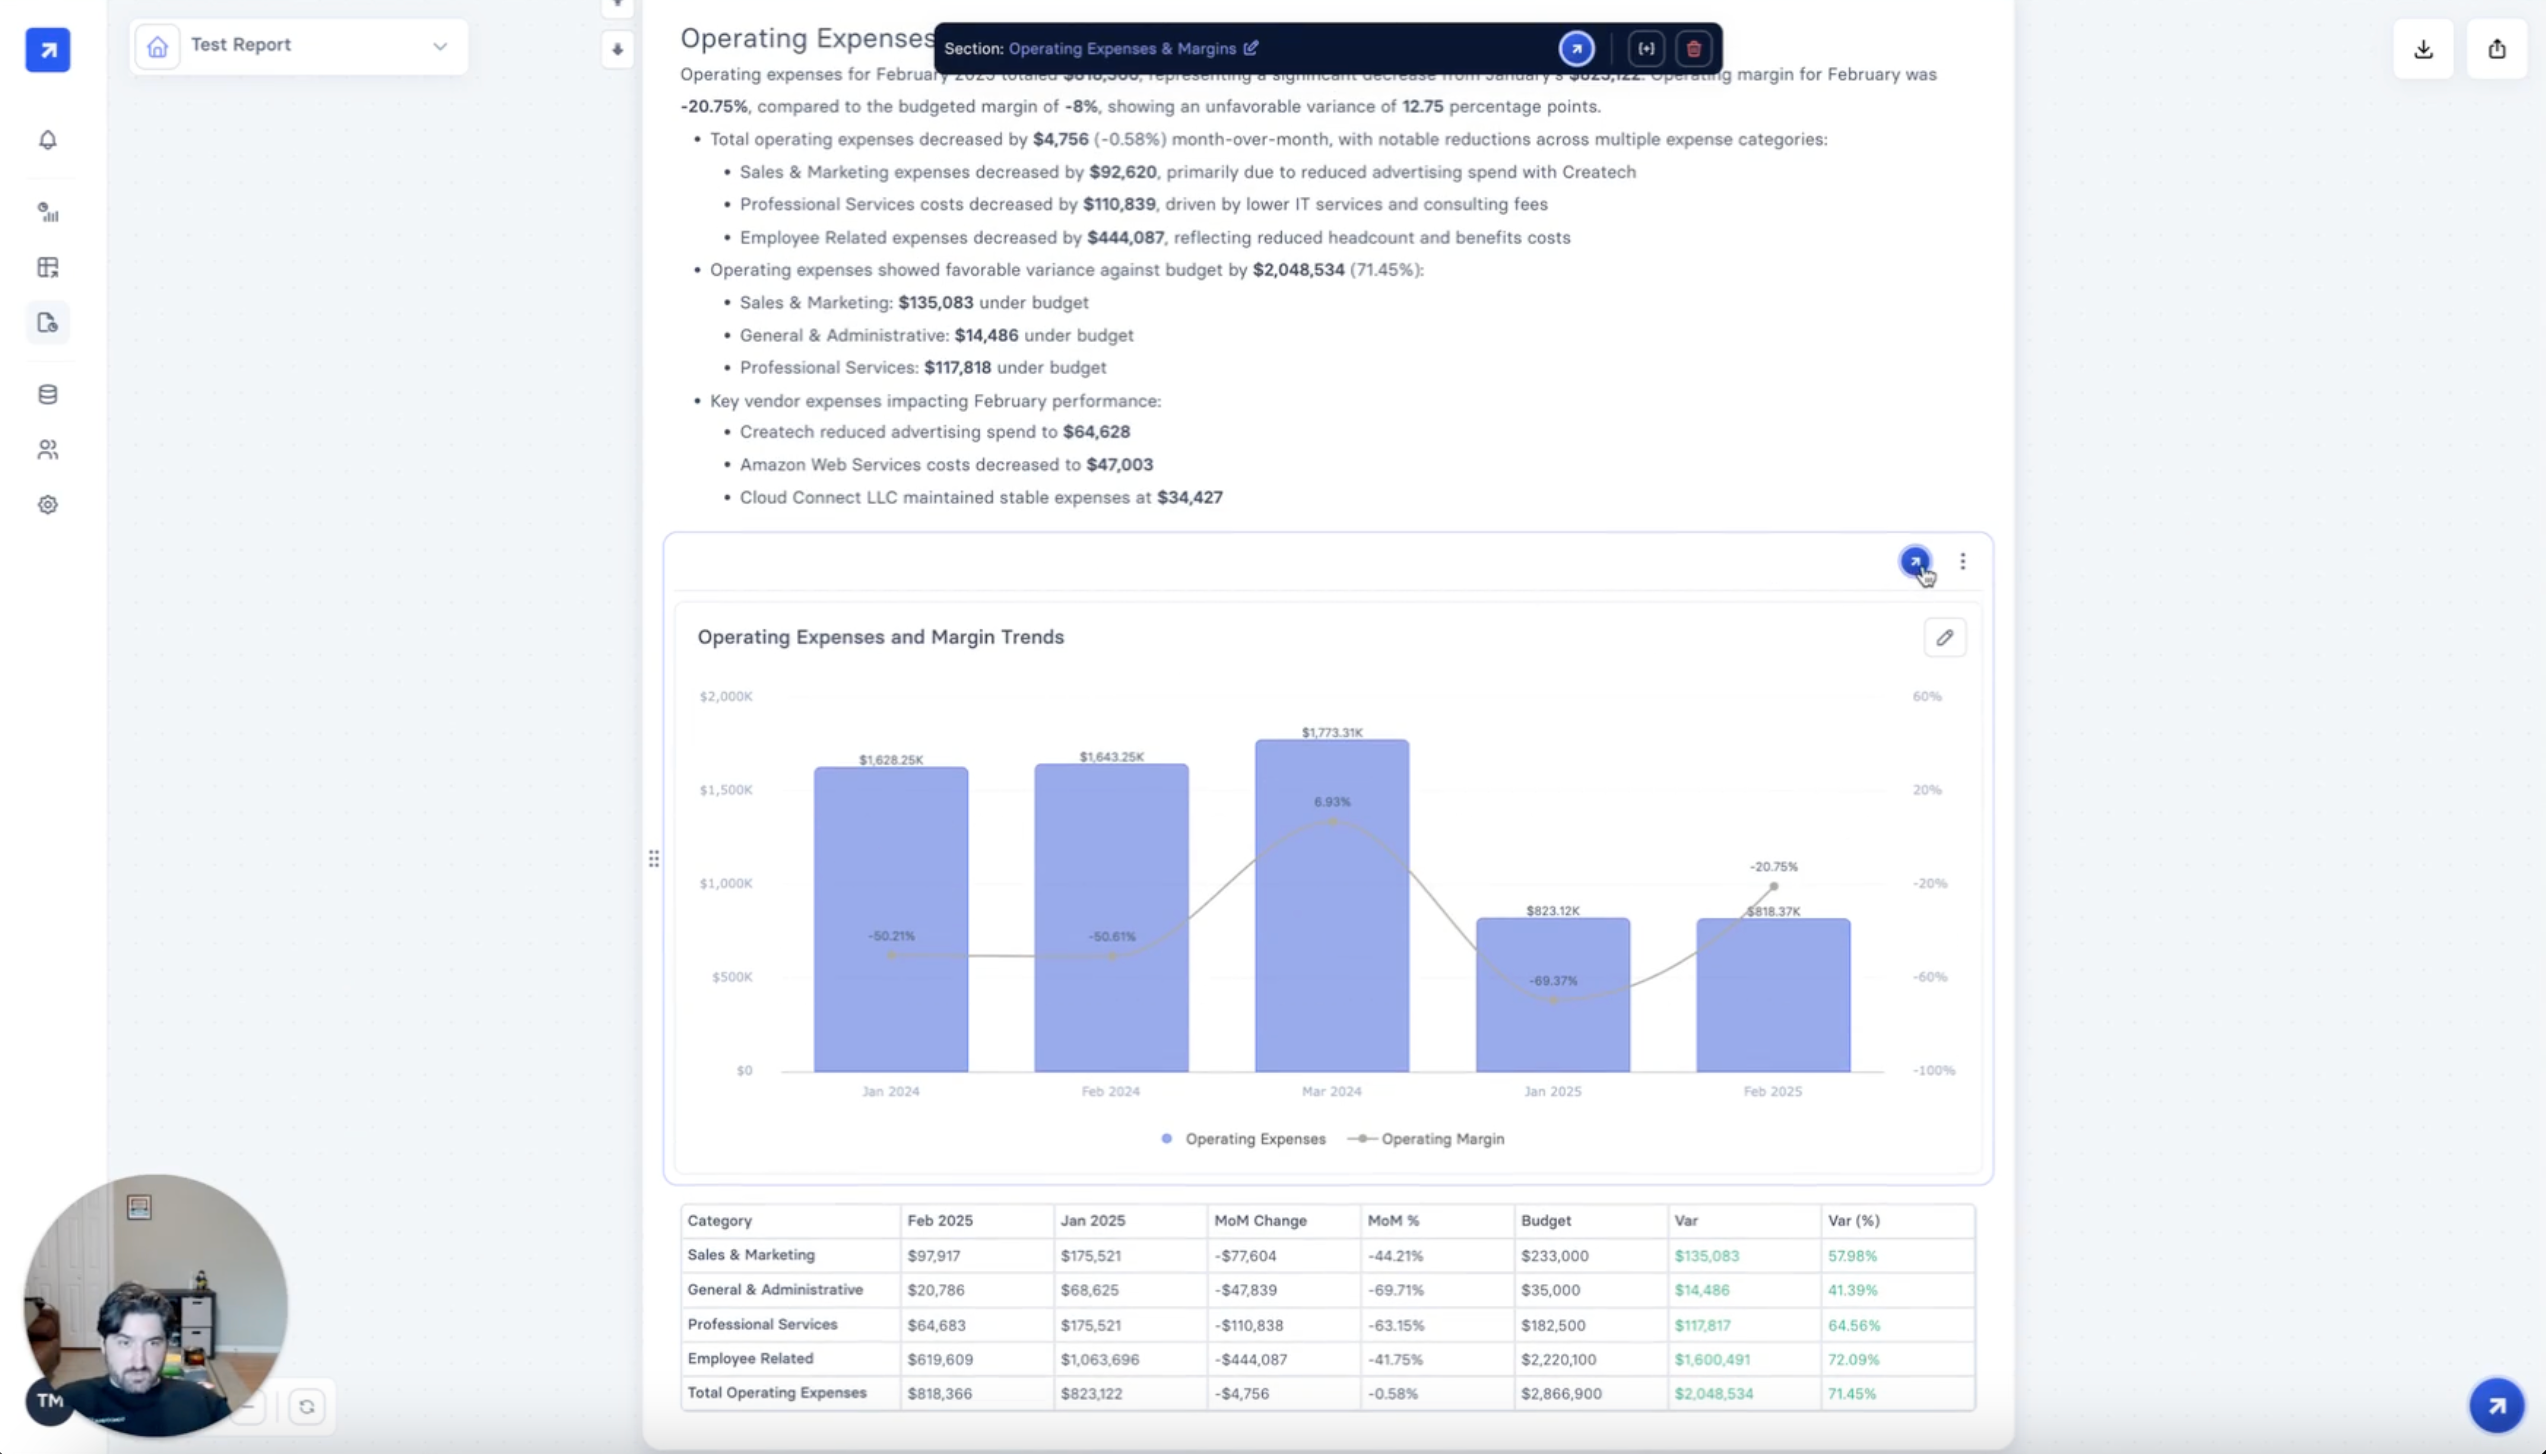Viewport: 2546px width, 1454px height.
Task: Click the download icon at top right
Action: (2423, 48)
